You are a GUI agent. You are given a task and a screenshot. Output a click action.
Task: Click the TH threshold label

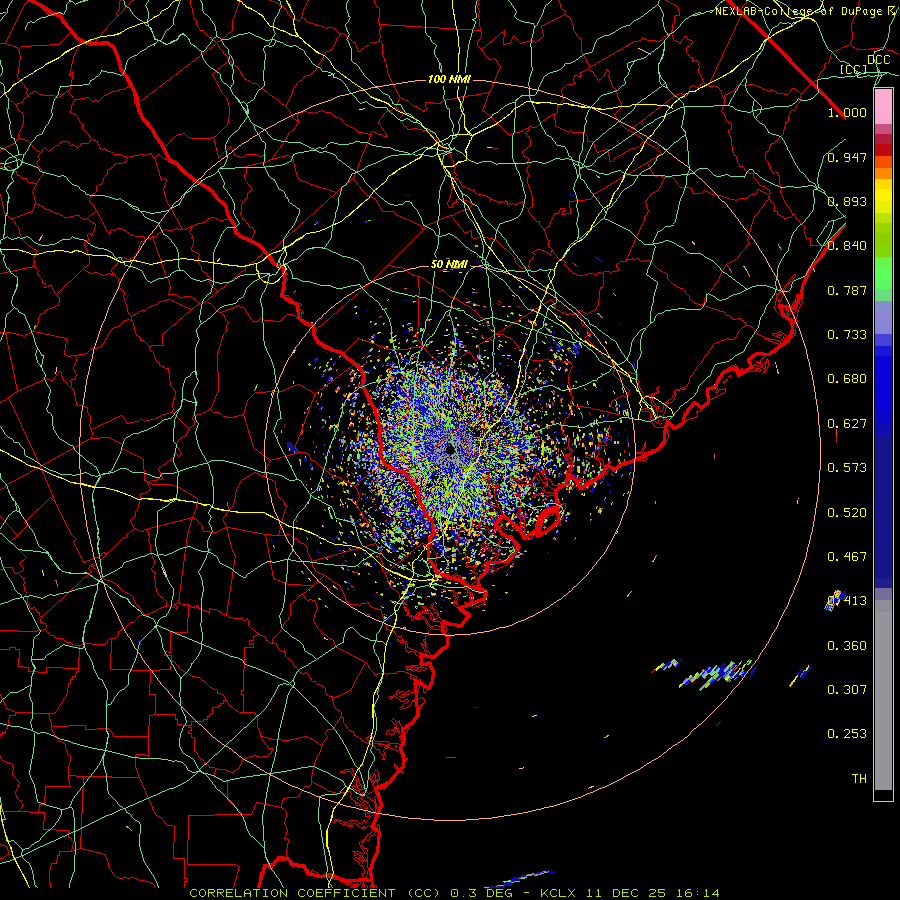[x=859, y=779]
